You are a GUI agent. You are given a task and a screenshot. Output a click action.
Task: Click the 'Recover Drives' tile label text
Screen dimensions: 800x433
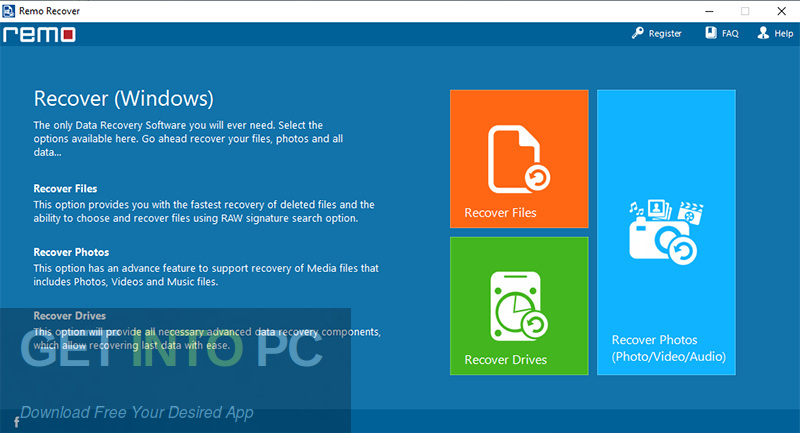506,360
